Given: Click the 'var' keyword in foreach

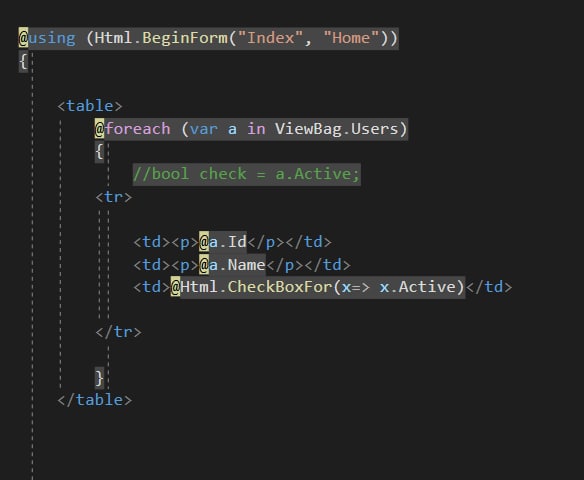Looking at the screenshot, I should click(x=203, y=130).
